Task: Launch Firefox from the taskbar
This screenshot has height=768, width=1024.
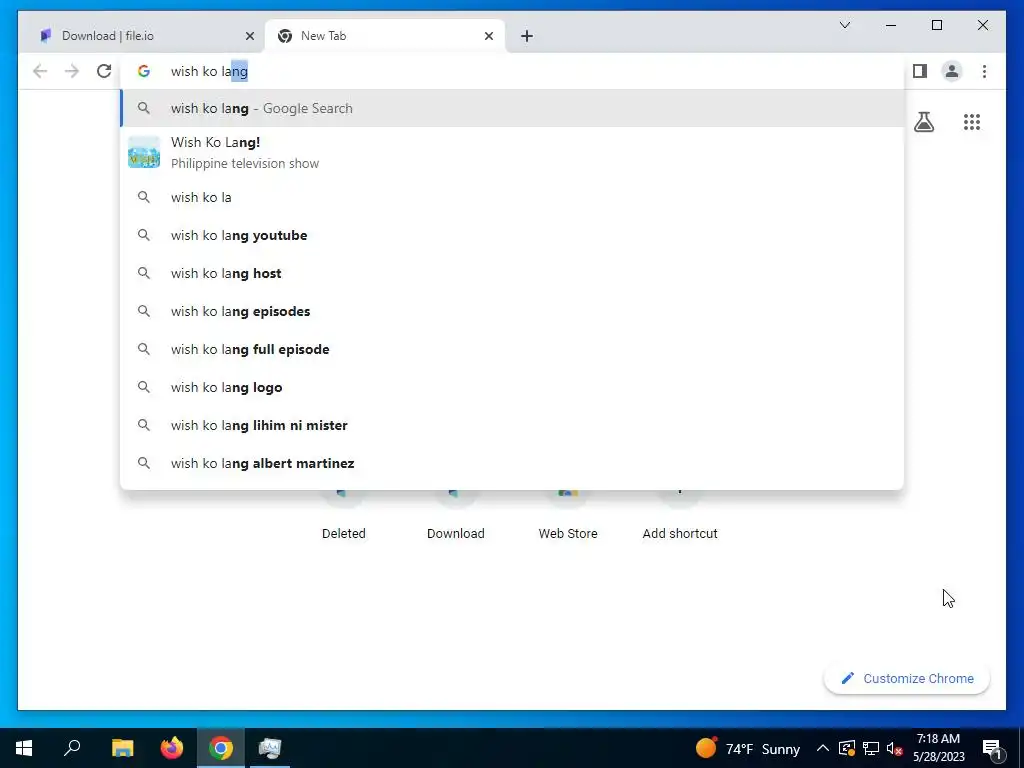Action: click(x=172, y=748)
